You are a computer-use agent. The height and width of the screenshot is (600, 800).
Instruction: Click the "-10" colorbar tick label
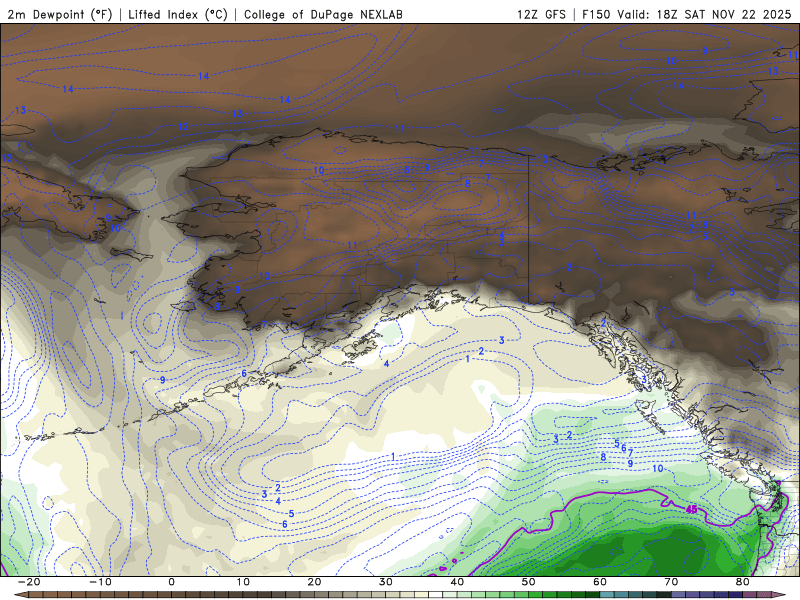pyautogui.click(x=100, y=582)
